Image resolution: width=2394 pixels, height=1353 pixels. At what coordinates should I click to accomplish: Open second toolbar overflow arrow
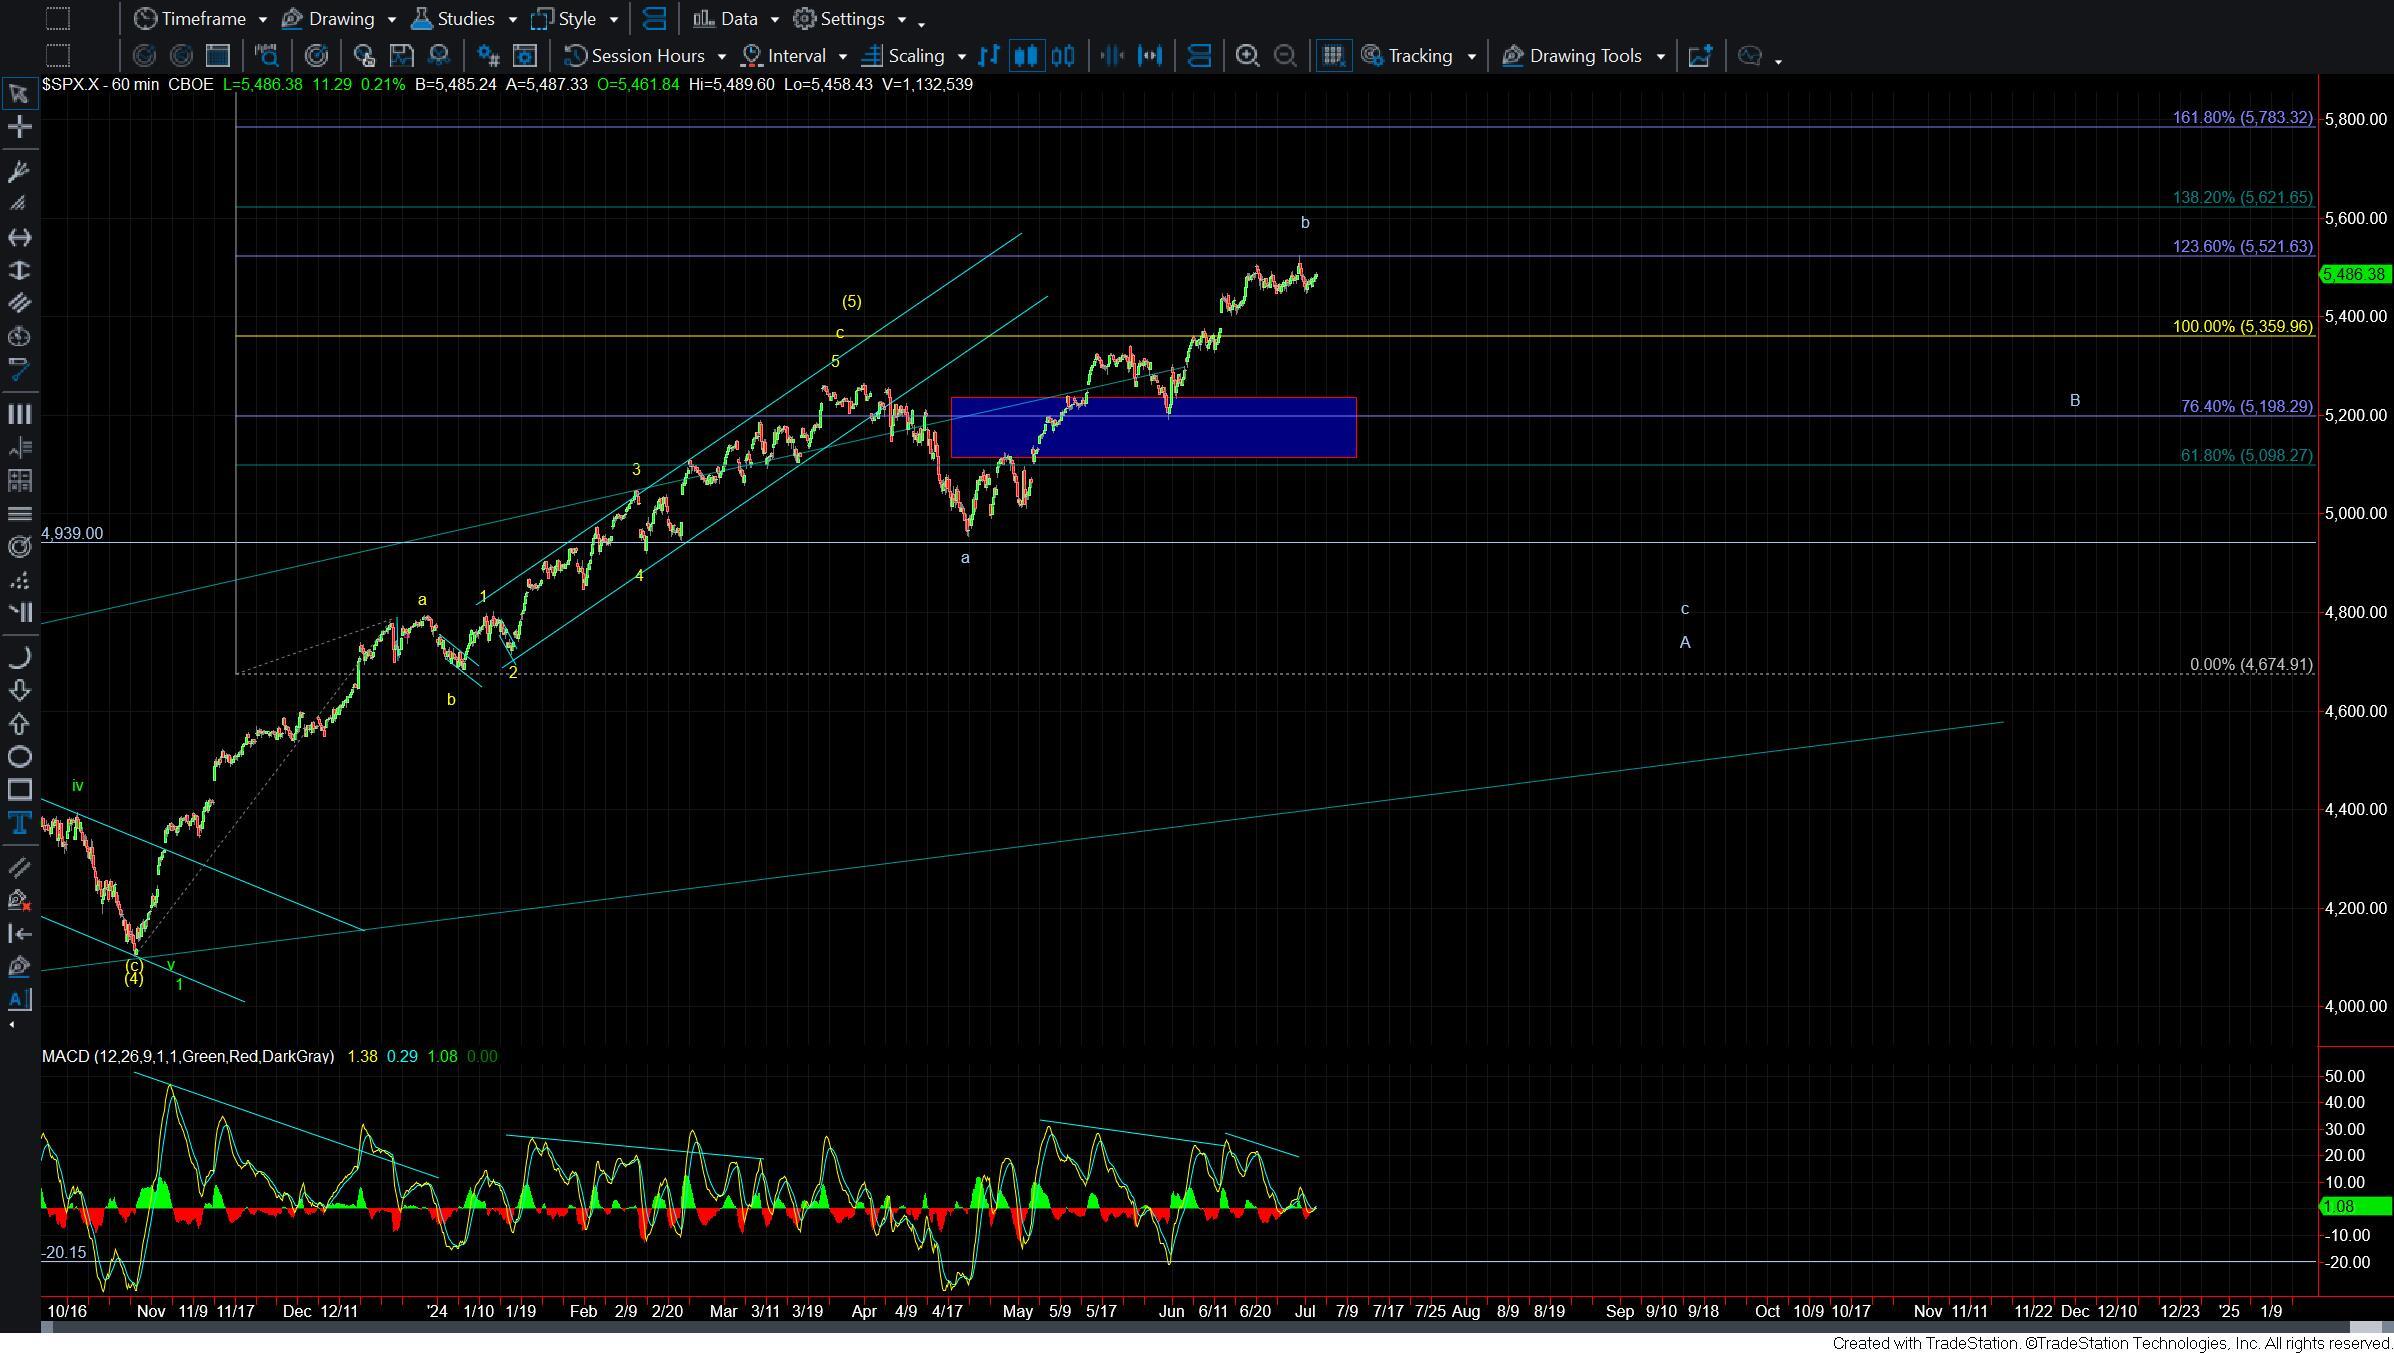[1778, 61]
